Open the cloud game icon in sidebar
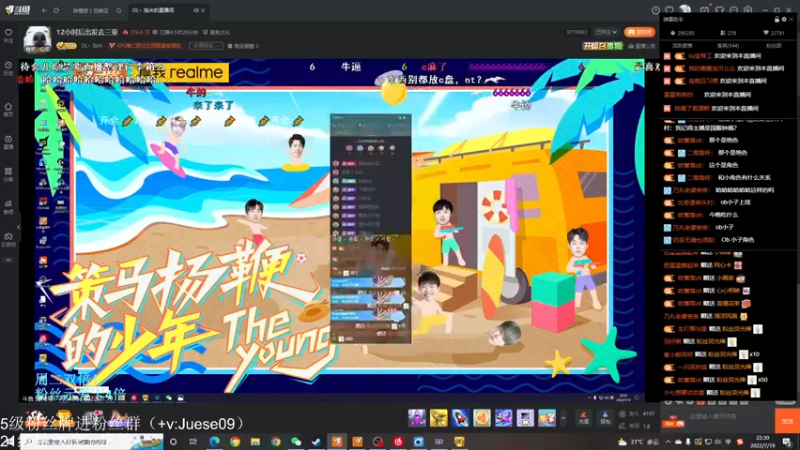Screen dimensions: 800x450 tap(8, 240)
